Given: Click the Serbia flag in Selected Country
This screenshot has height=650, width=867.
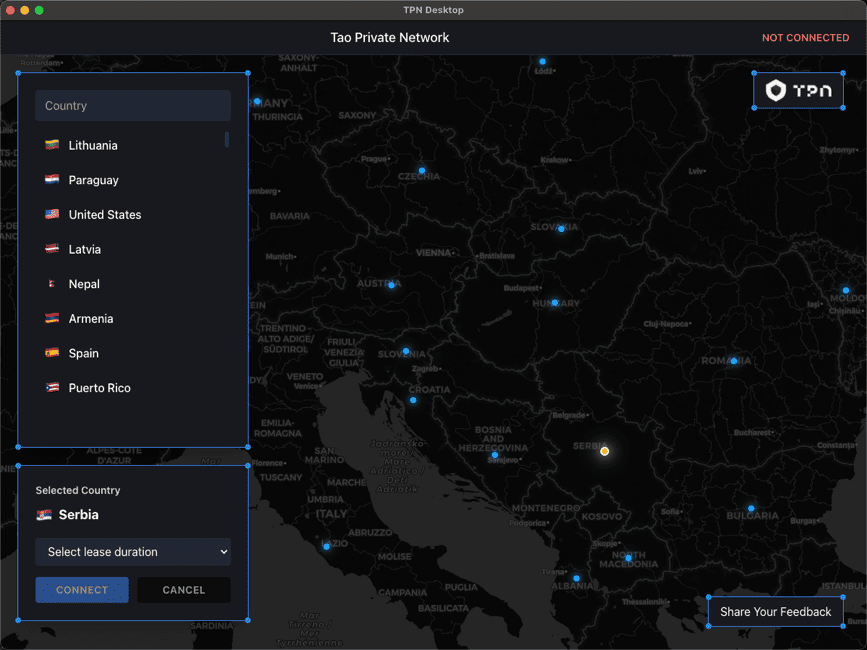Looking at the screenshot, I should [x=44, y=515].
